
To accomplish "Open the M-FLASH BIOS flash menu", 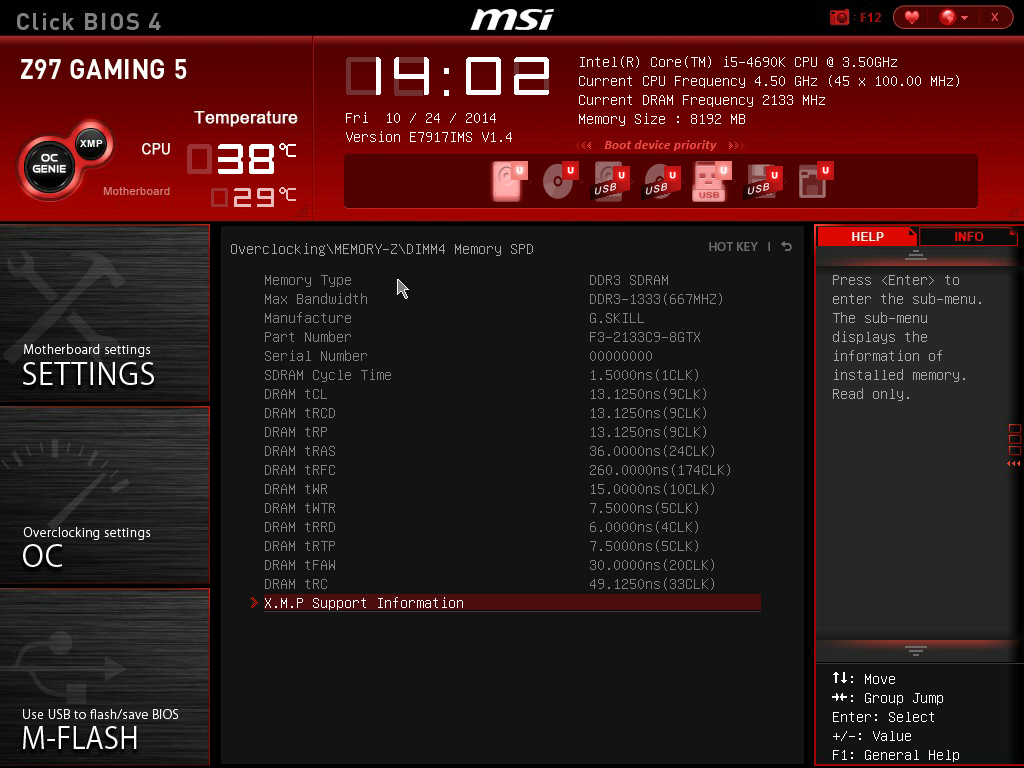I will 104,677.
